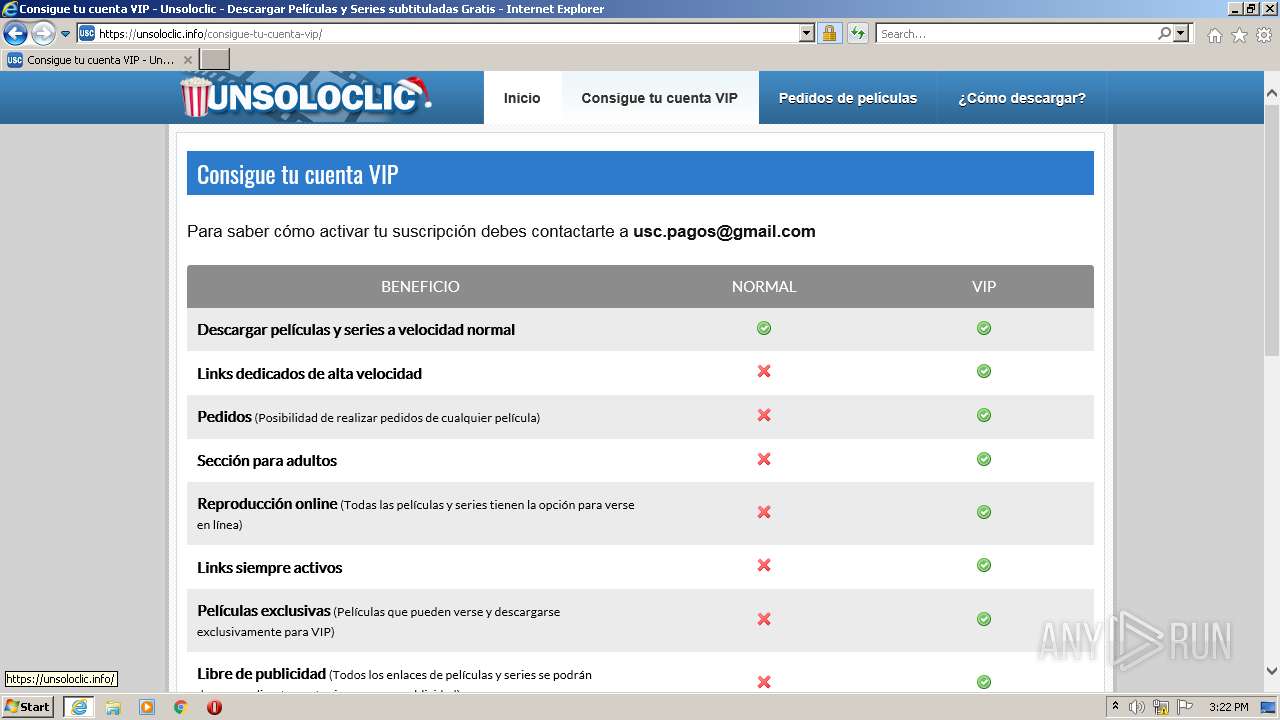Open the search provider dropdown arrow
Image resolution: width=1280 pixels, height=720 pixels.
[x=1182, y=33]
